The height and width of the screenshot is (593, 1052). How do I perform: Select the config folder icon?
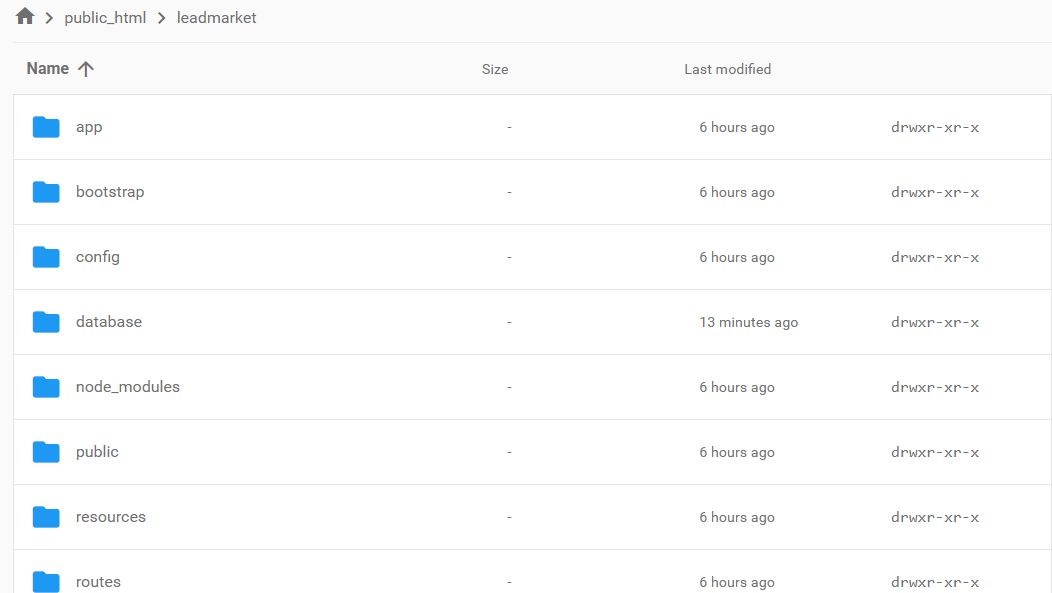tap(46, 257)
